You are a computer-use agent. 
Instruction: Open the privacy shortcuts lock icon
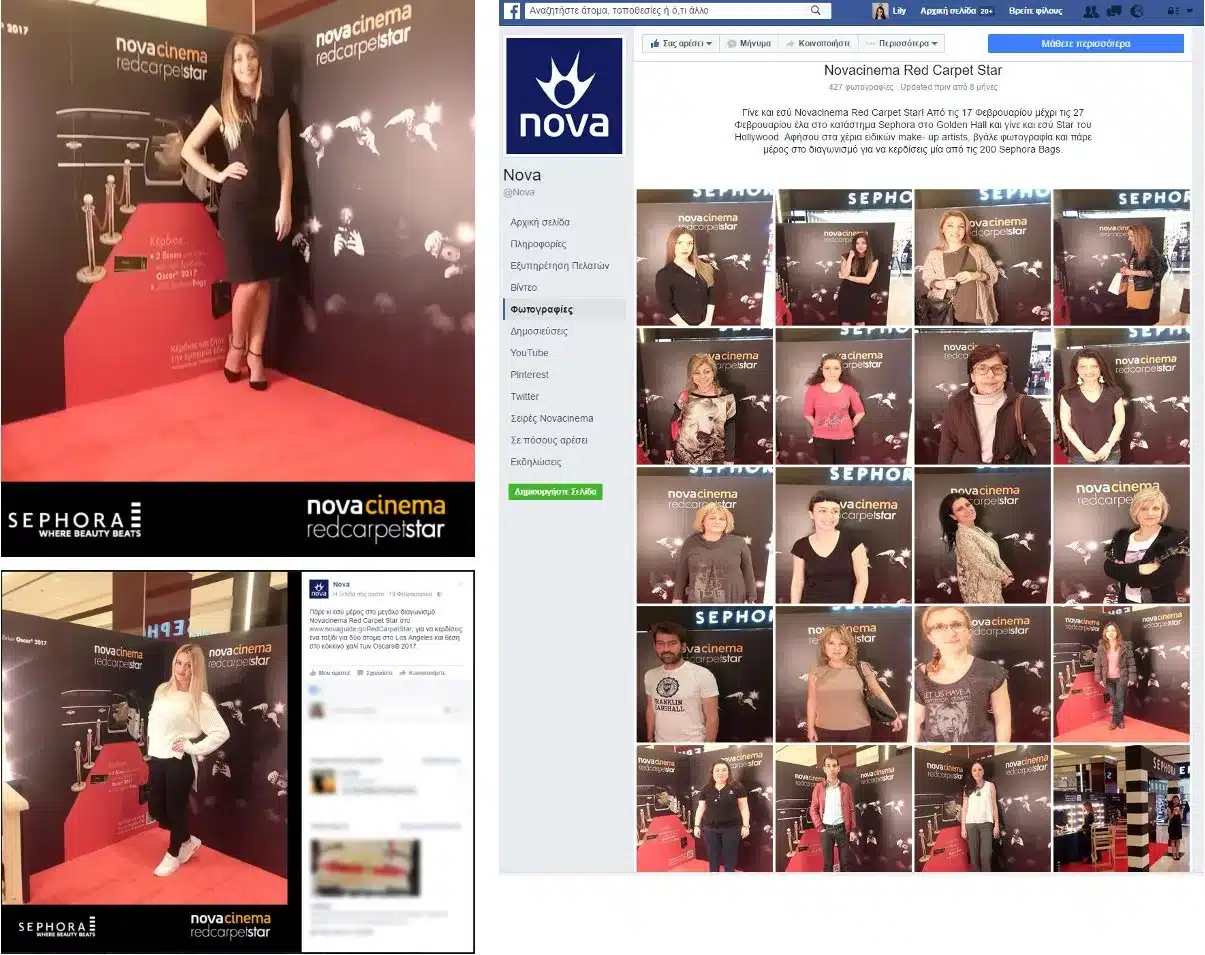click(x=1172, y=11)
